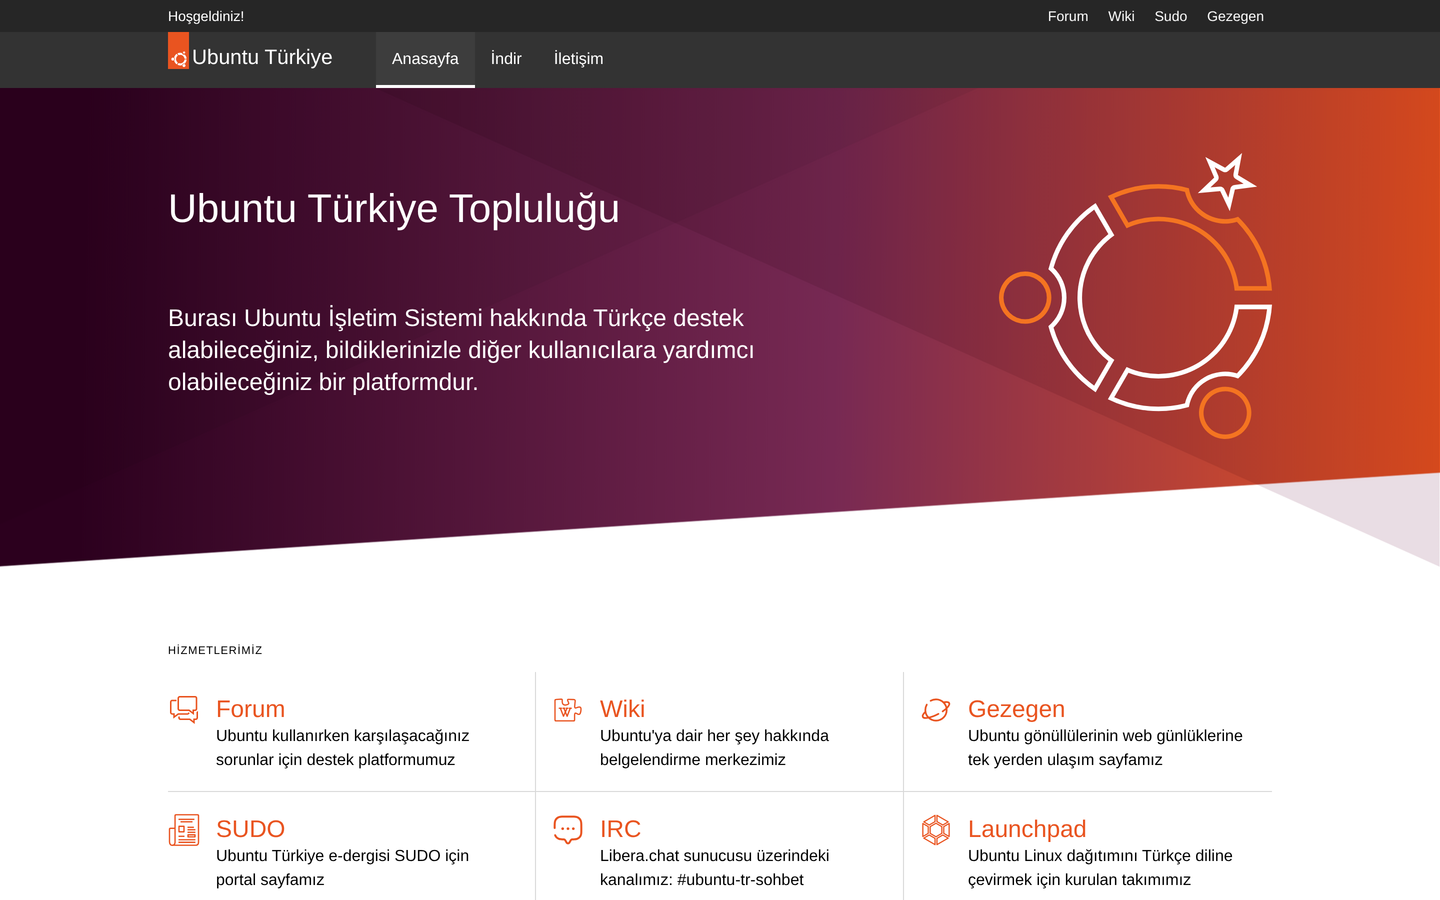
Task: Click the Wiki puzzle piece icon
Action: pos(568,710)
